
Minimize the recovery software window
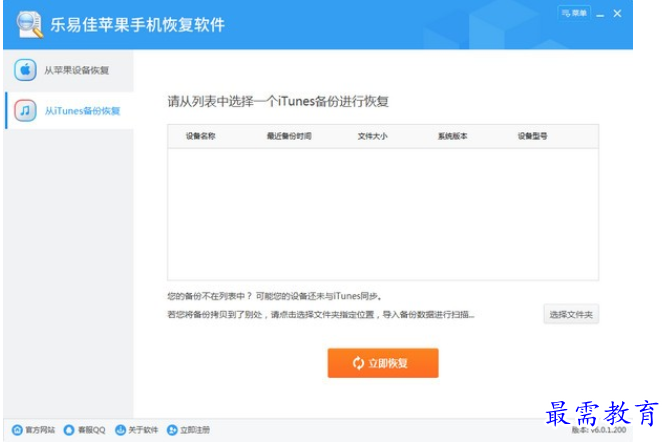pyautogui.click(x=600, y=15)
